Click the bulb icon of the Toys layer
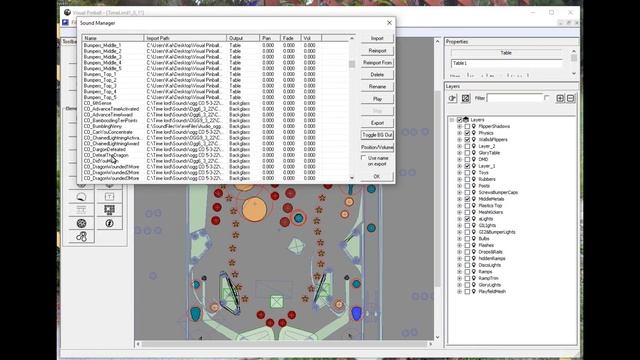Image resolution: width=640 pixels, height=360 pixels. point(474,173)
